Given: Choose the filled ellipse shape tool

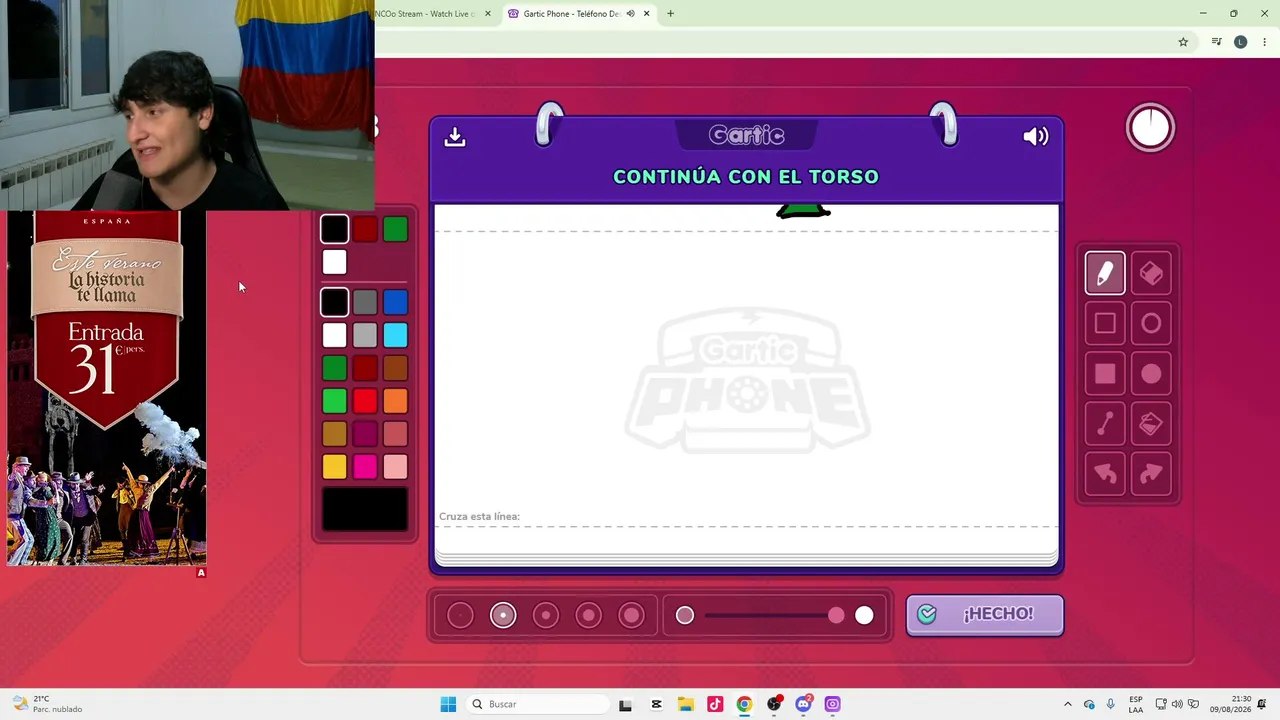Looking at the screenshot, I should tap(1151, 373).
